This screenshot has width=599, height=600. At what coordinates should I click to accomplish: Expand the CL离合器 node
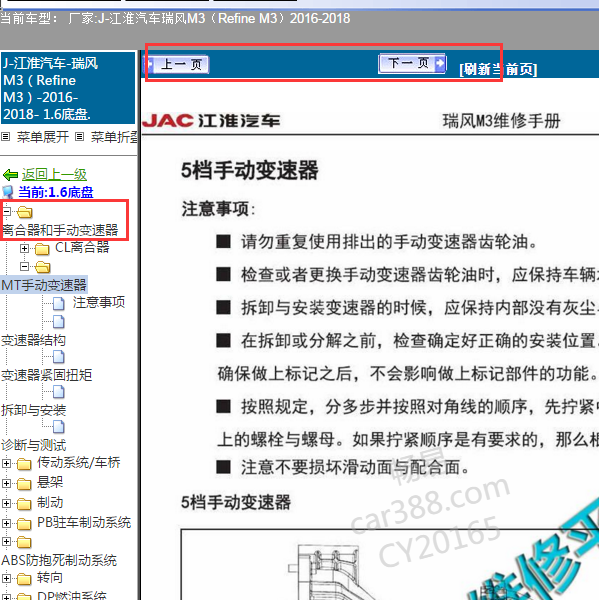[24, 248]
